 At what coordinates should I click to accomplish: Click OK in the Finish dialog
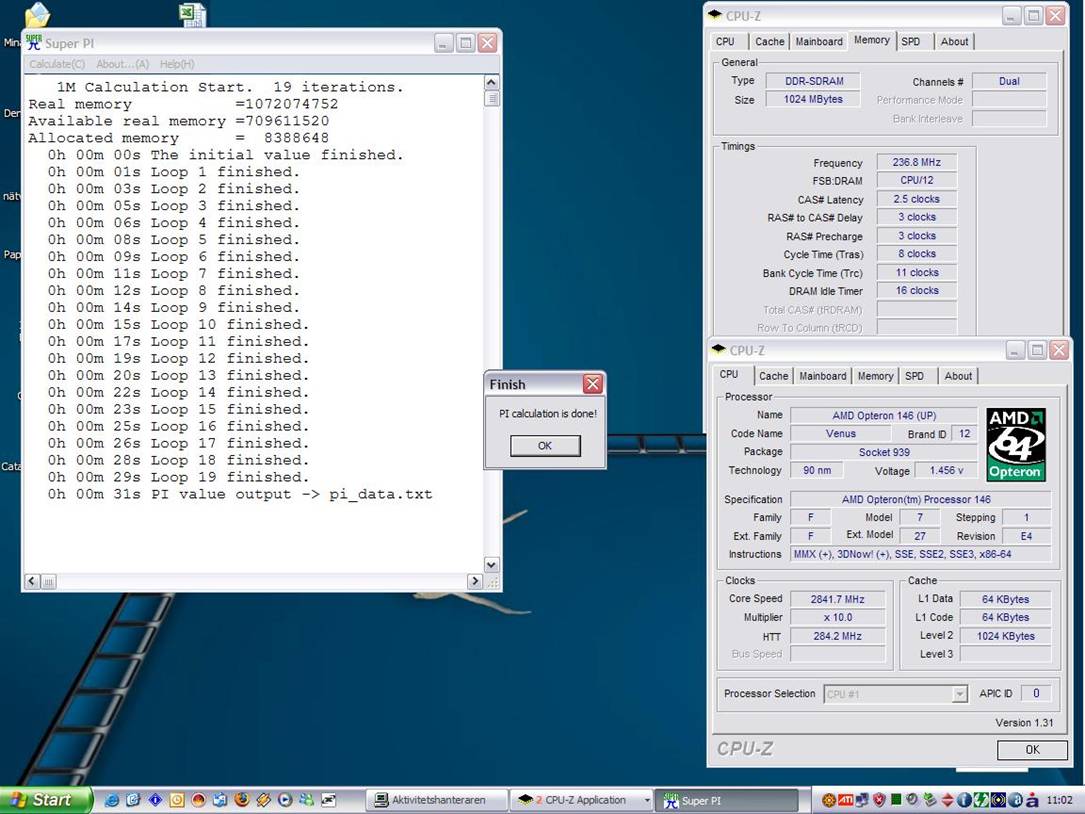tap(545, 446)
